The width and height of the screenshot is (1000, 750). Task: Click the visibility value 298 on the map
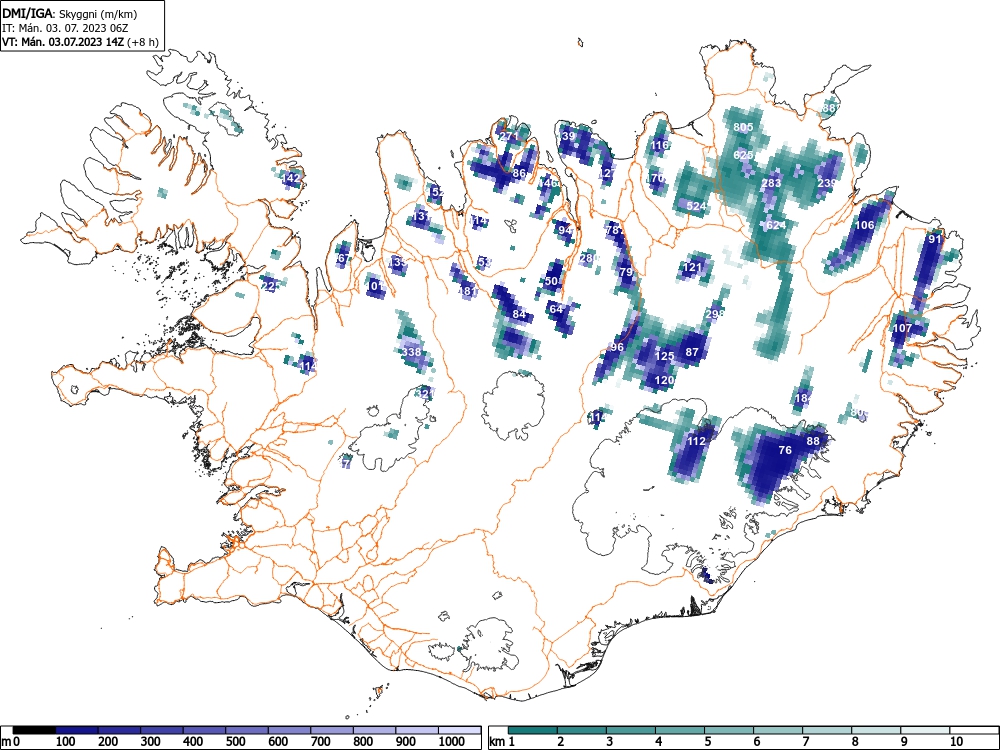tap(715, 314)
